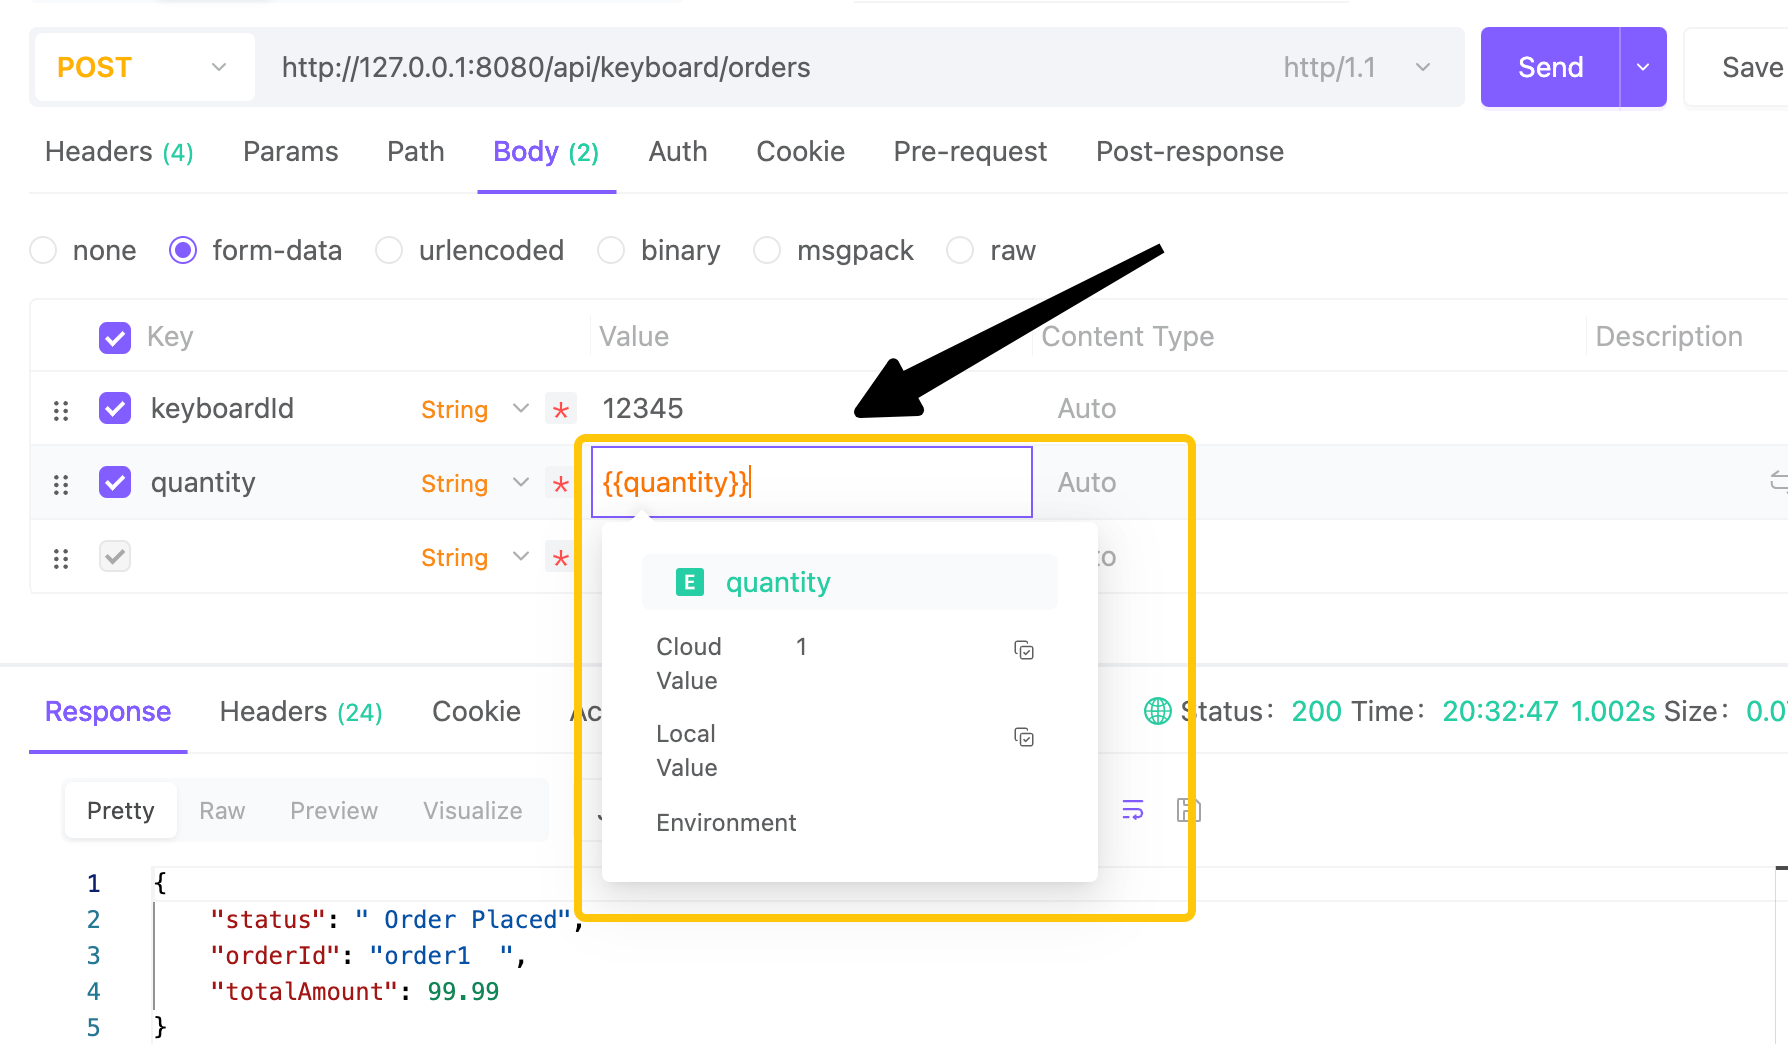Select the form-data radio button
Viewport: 1788px width, 1044px height.
(183, 250)
